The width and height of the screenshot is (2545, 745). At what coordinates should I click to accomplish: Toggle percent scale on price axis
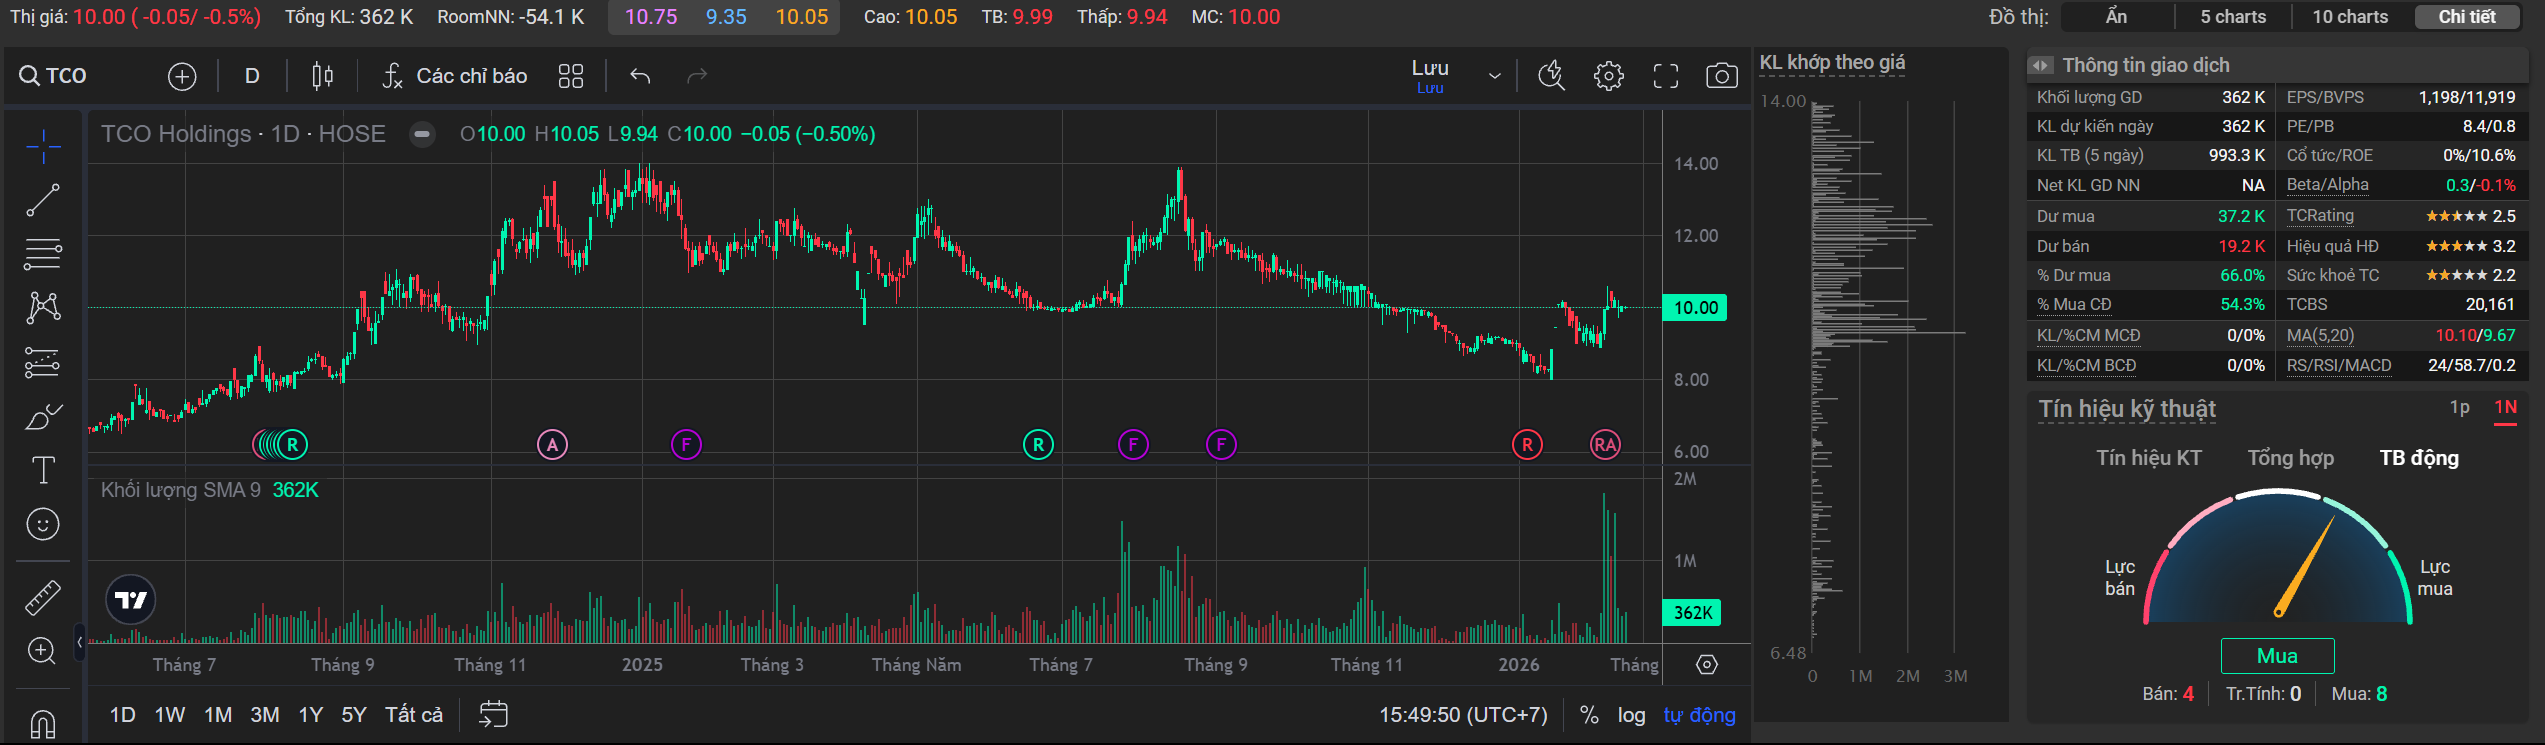coord(1589,715)
